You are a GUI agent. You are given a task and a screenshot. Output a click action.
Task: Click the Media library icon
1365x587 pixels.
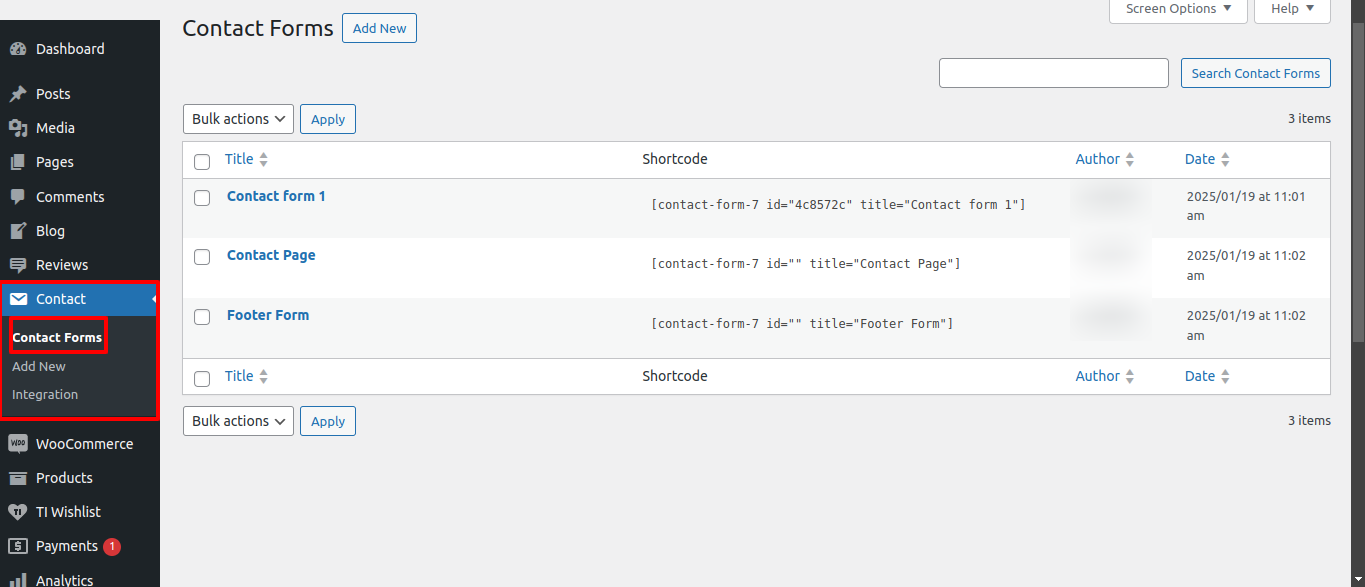click(17, 128)
